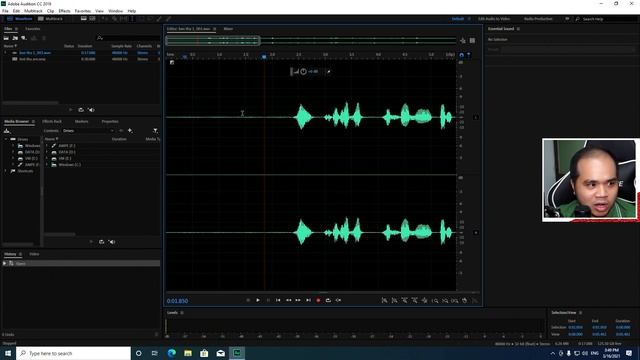Click Zoom Out Time icon
640x360 pixels.
414,300
